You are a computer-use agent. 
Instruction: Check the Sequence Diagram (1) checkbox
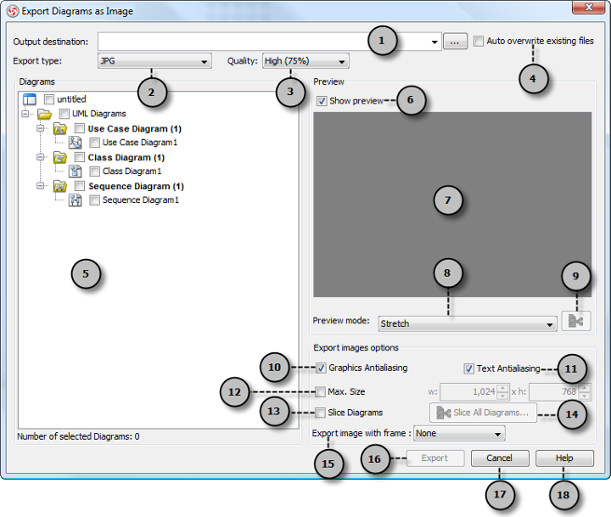pos(79,186)
